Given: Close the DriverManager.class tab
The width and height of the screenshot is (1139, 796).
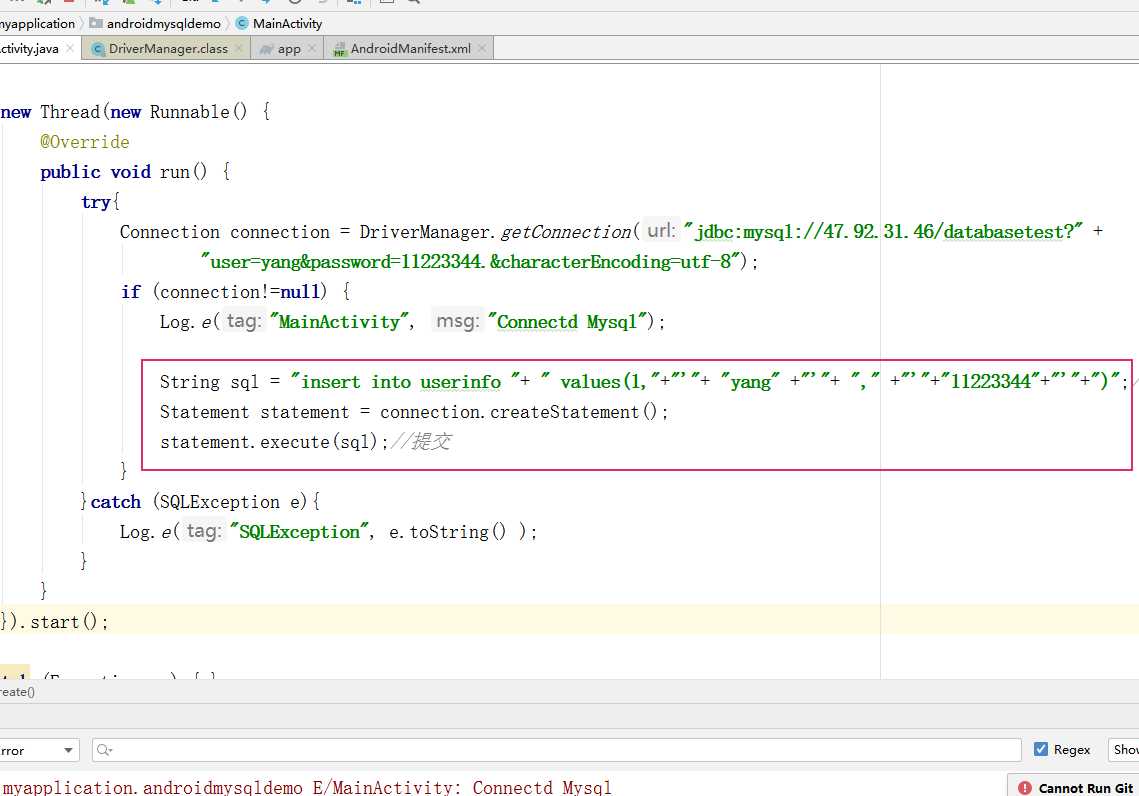Looking at the screenshot, I should pyautogui.click(x=239, y=48).
